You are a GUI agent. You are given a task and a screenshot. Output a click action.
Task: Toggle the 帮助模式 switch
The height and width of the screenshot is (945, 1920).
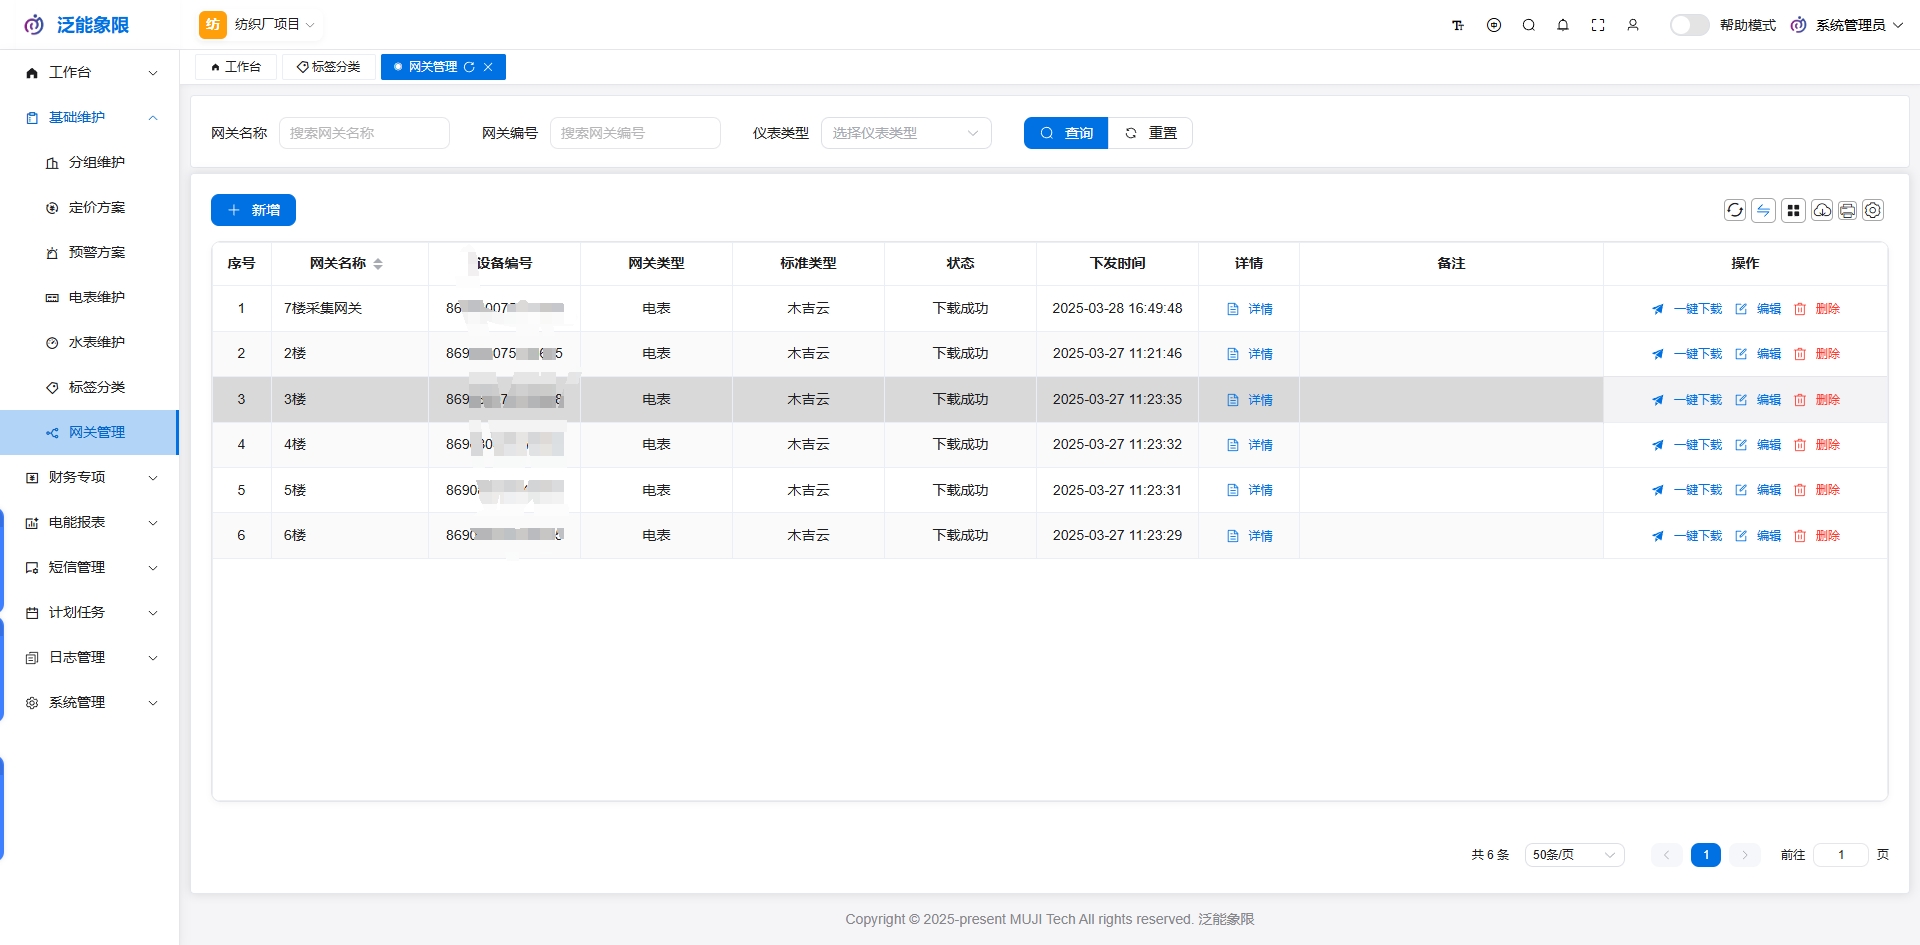pyautogui.click(x=1689, y=25)
